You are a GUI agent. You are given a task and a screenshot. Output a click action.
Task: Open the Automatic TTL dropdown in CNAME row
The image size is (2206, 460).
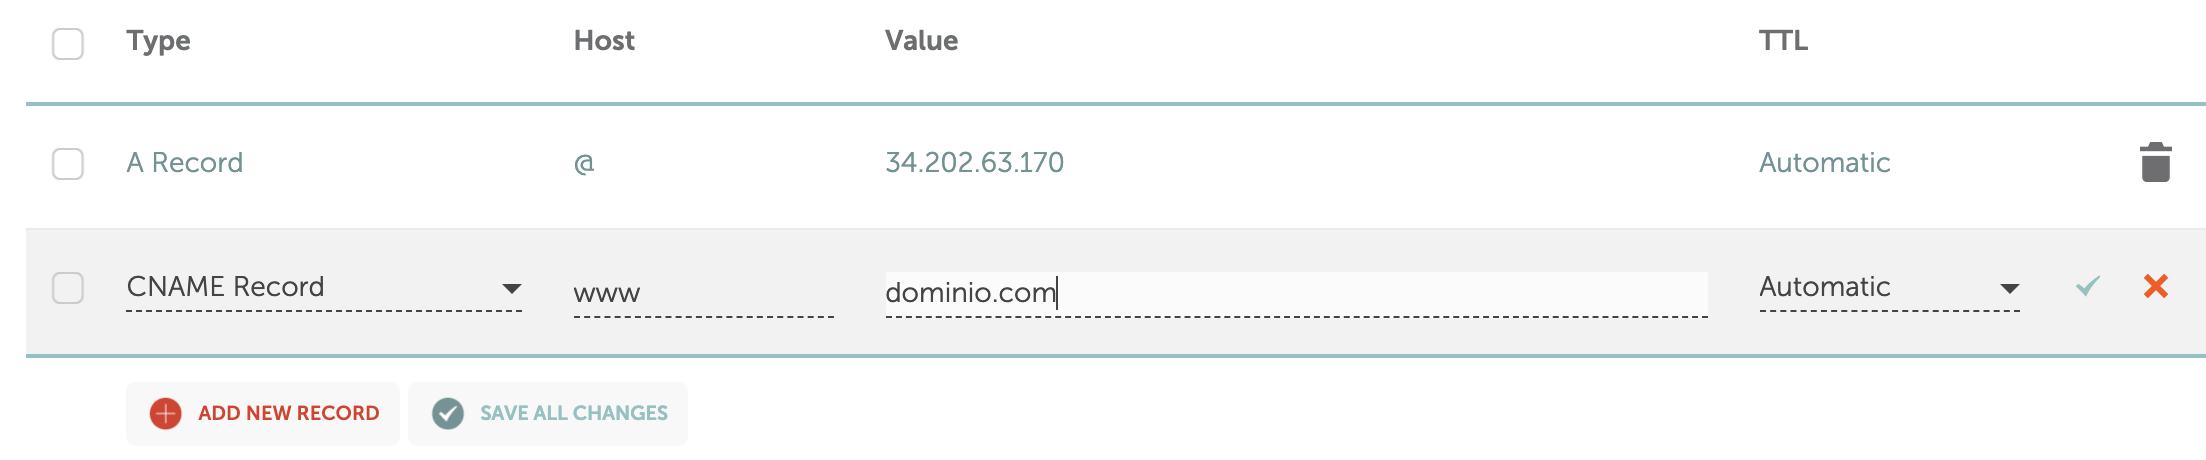(x=1889, y=288)
